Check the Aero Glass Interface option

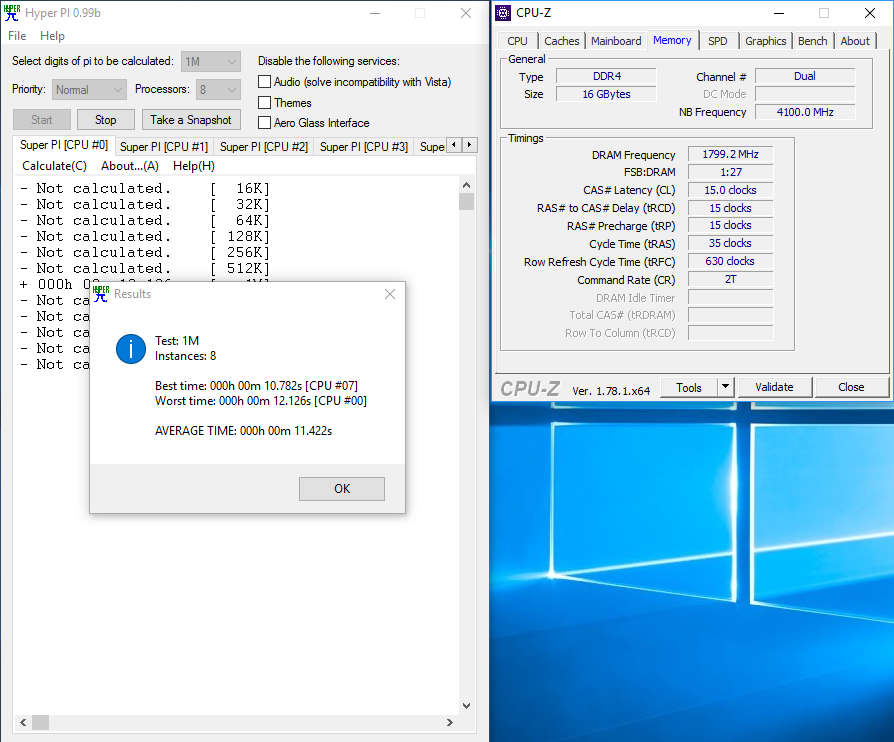coord(265,123)
